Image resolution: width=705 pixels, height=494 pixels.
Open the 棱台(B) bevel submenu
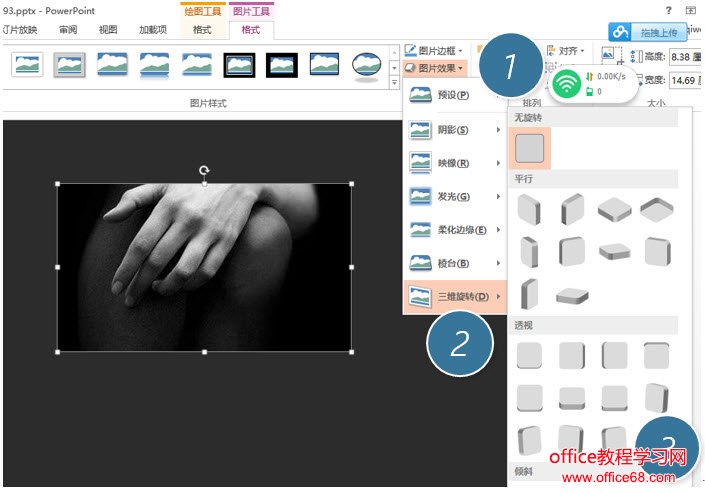455,263
